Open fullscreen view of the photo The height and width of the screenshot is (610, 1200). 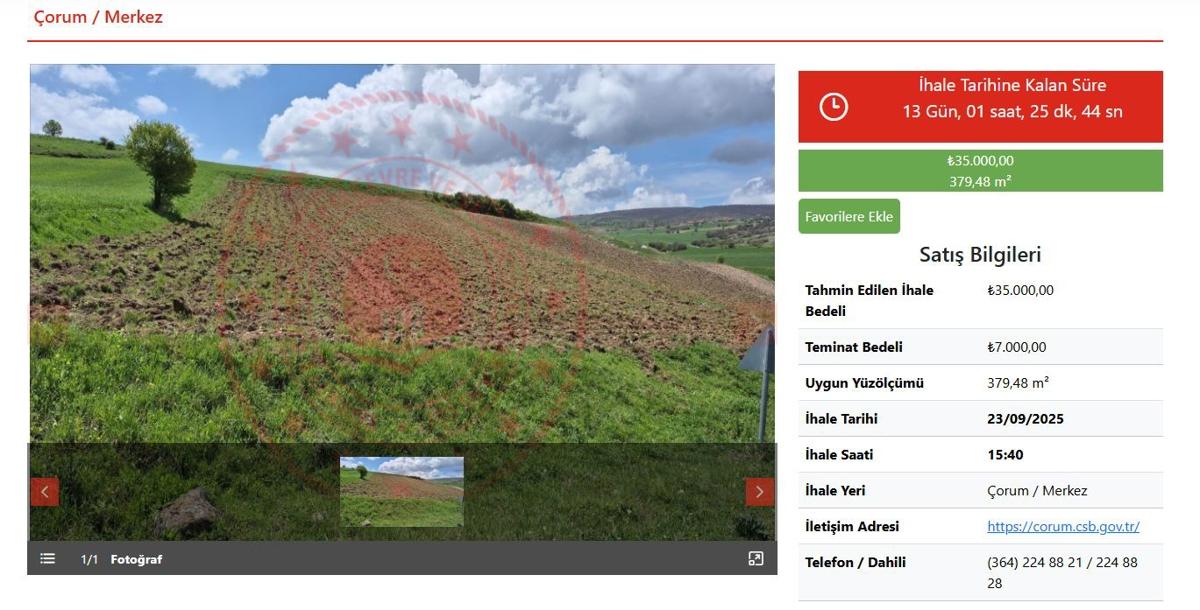coord(756,559)
